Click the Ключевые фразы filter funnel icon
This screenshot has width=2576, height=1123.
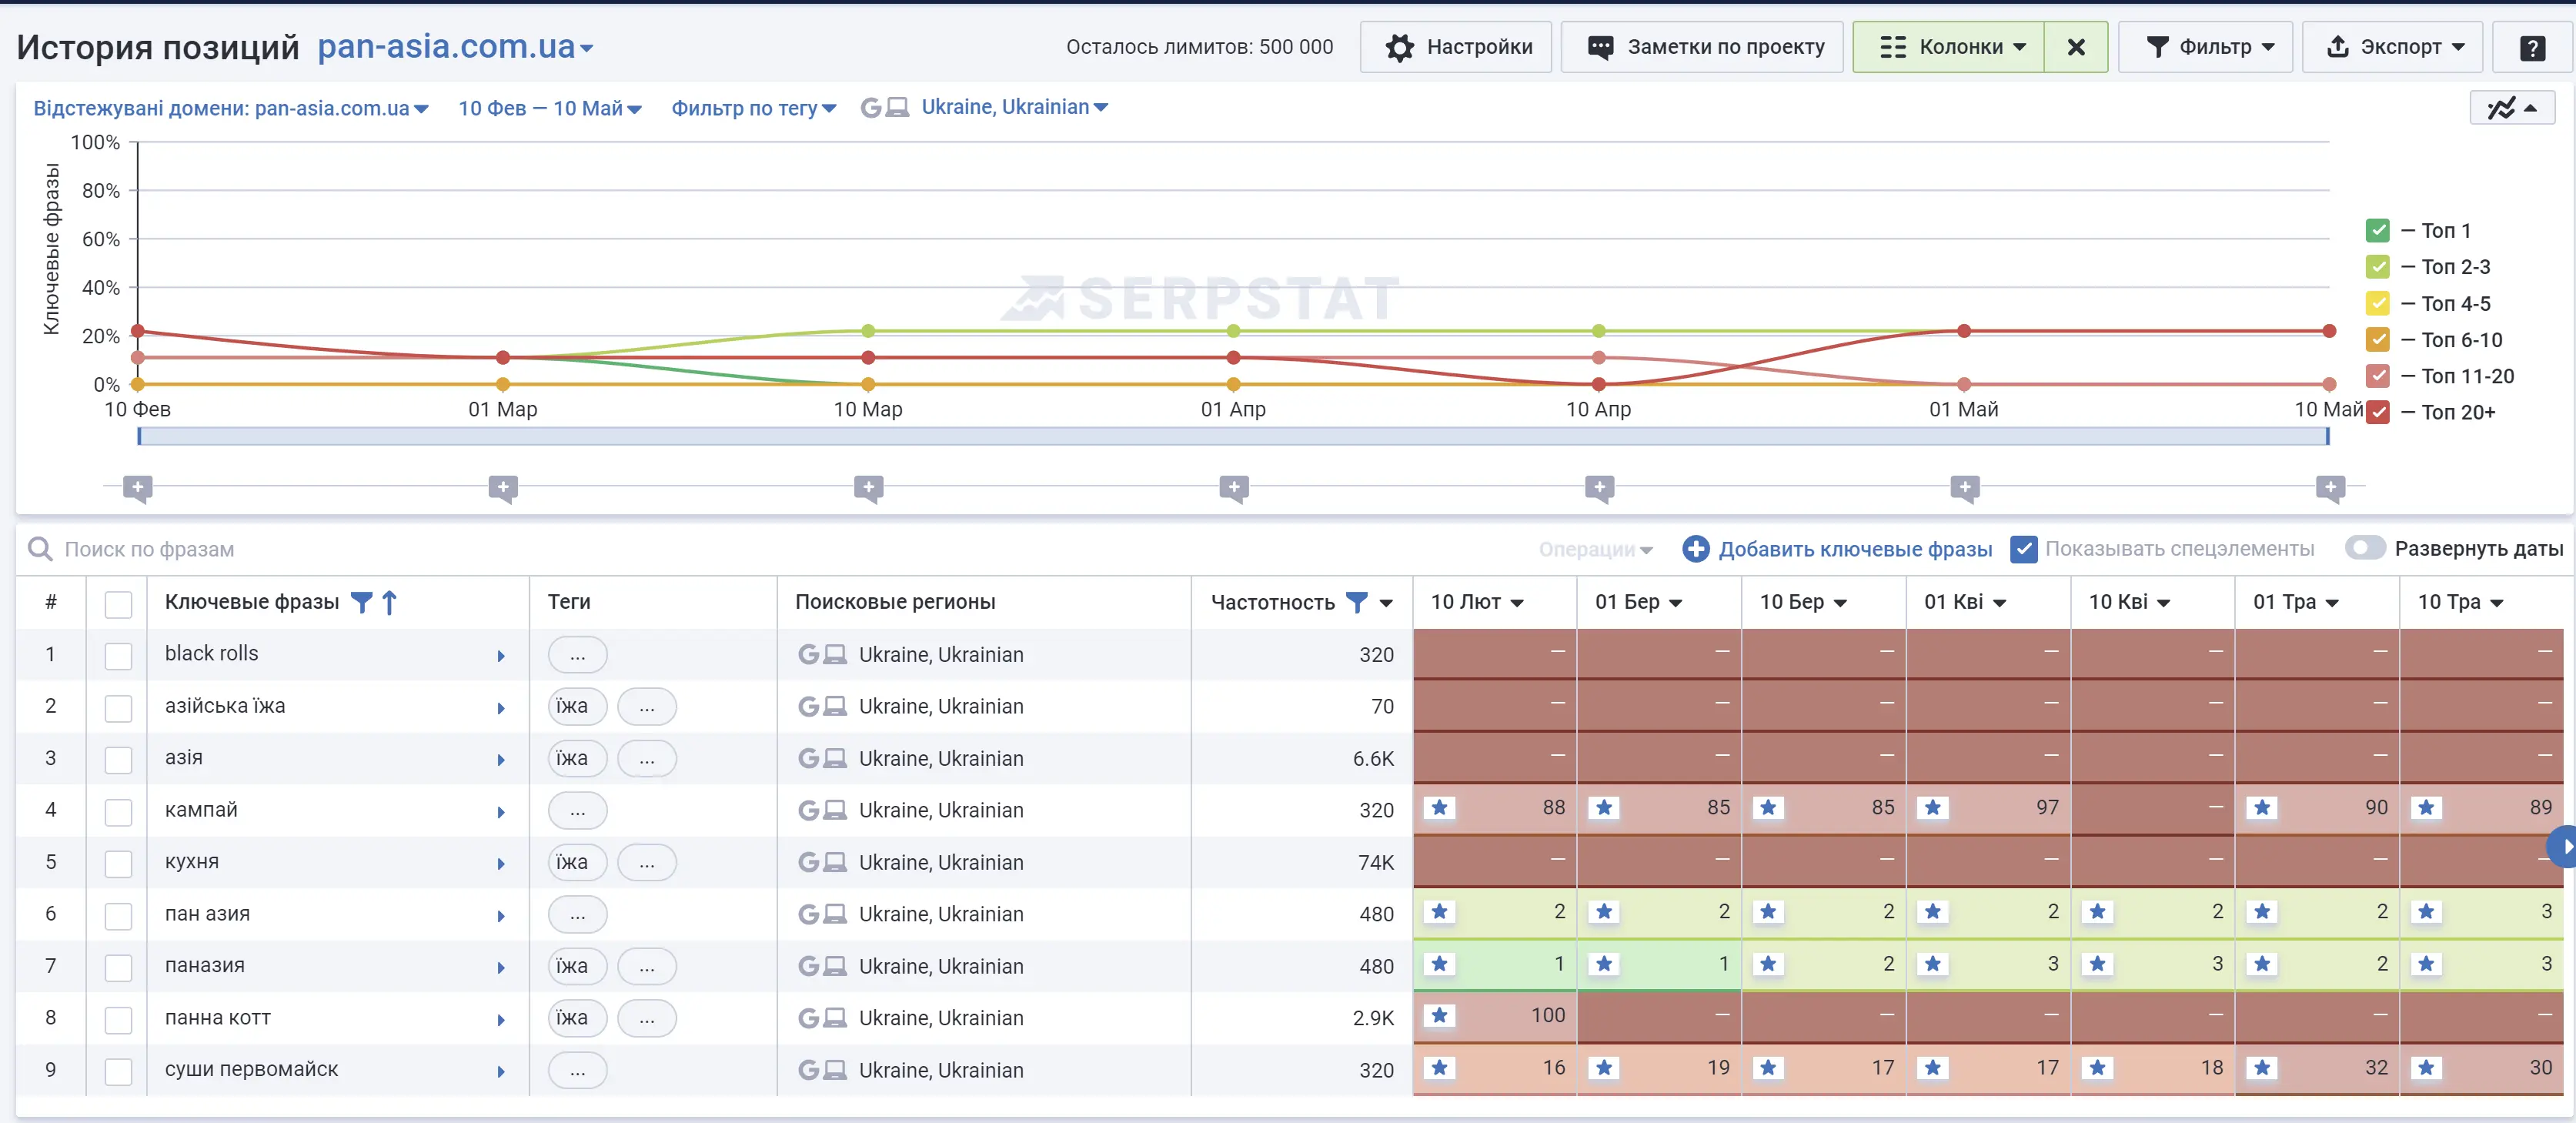pyautogui.click(x=362, y=602)
